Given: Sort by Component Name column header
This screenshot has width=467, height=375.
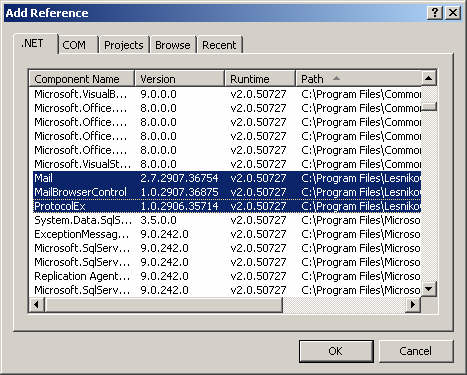Looking at the screenshot, I should pyautogui.click(x=82, y=79).
